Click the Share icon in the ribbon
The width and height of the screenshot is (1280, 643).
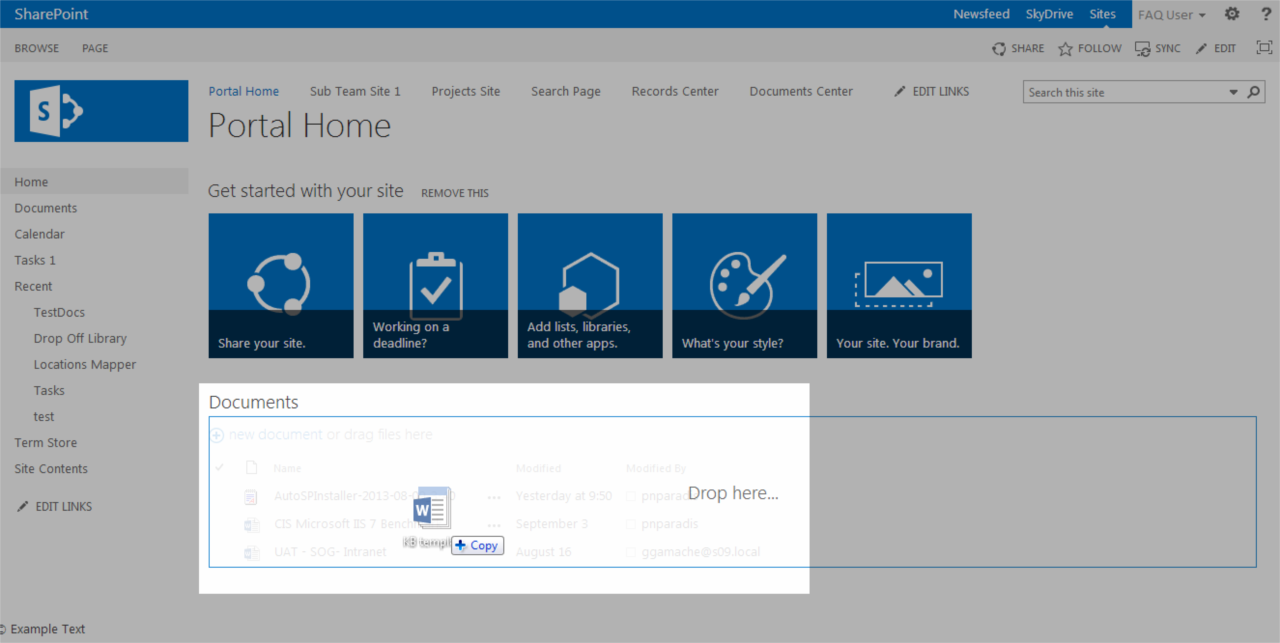click(999, 48)
